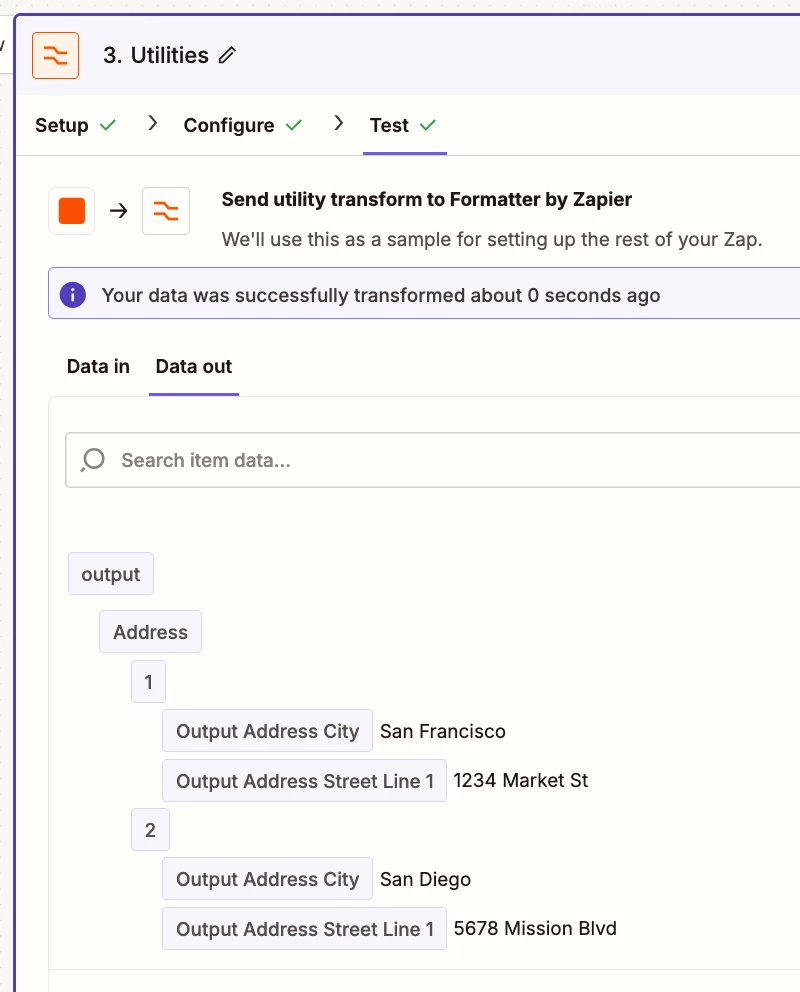Click the green checkmark beside Configure
Viewport: 800px width, 992px height.
[x=294, y=125]
